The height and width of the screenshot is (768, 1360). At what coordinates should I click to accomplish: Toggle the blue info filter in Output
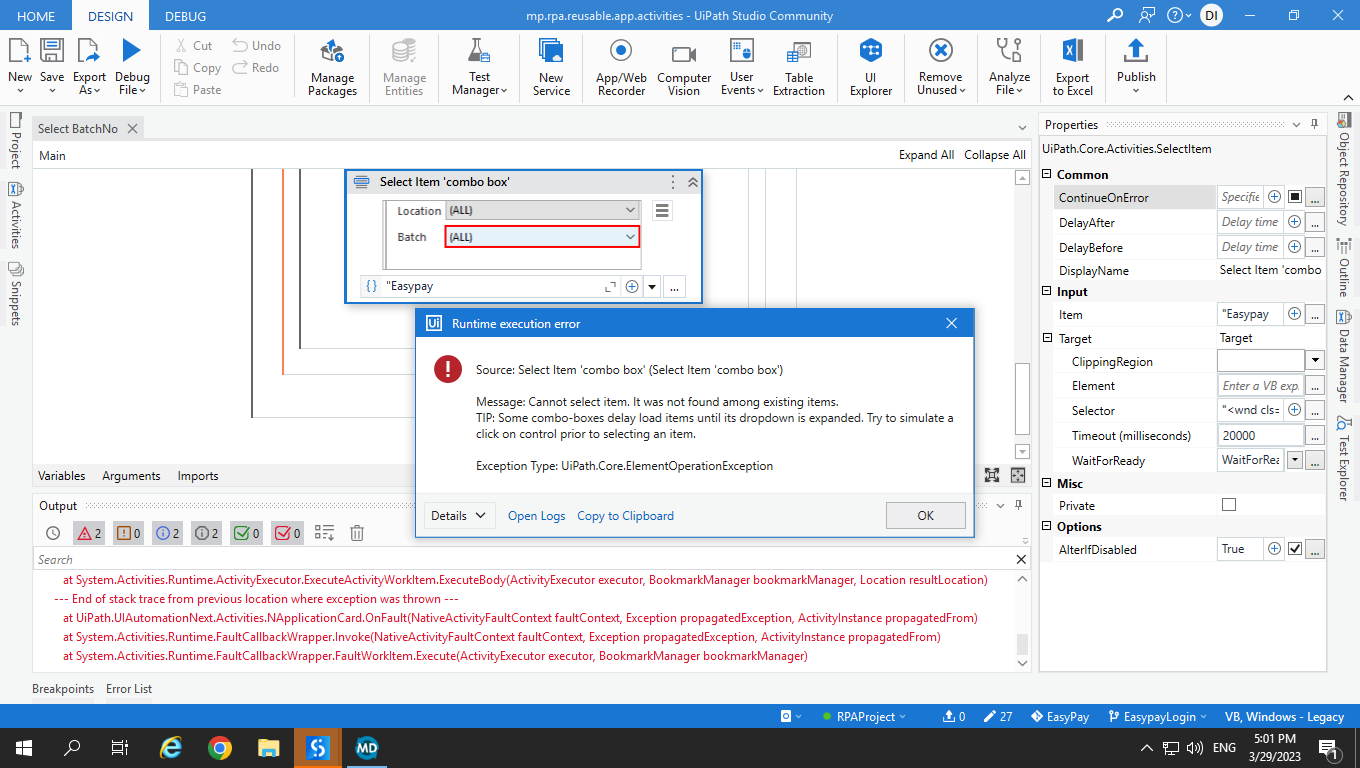[x=167, y=533]
